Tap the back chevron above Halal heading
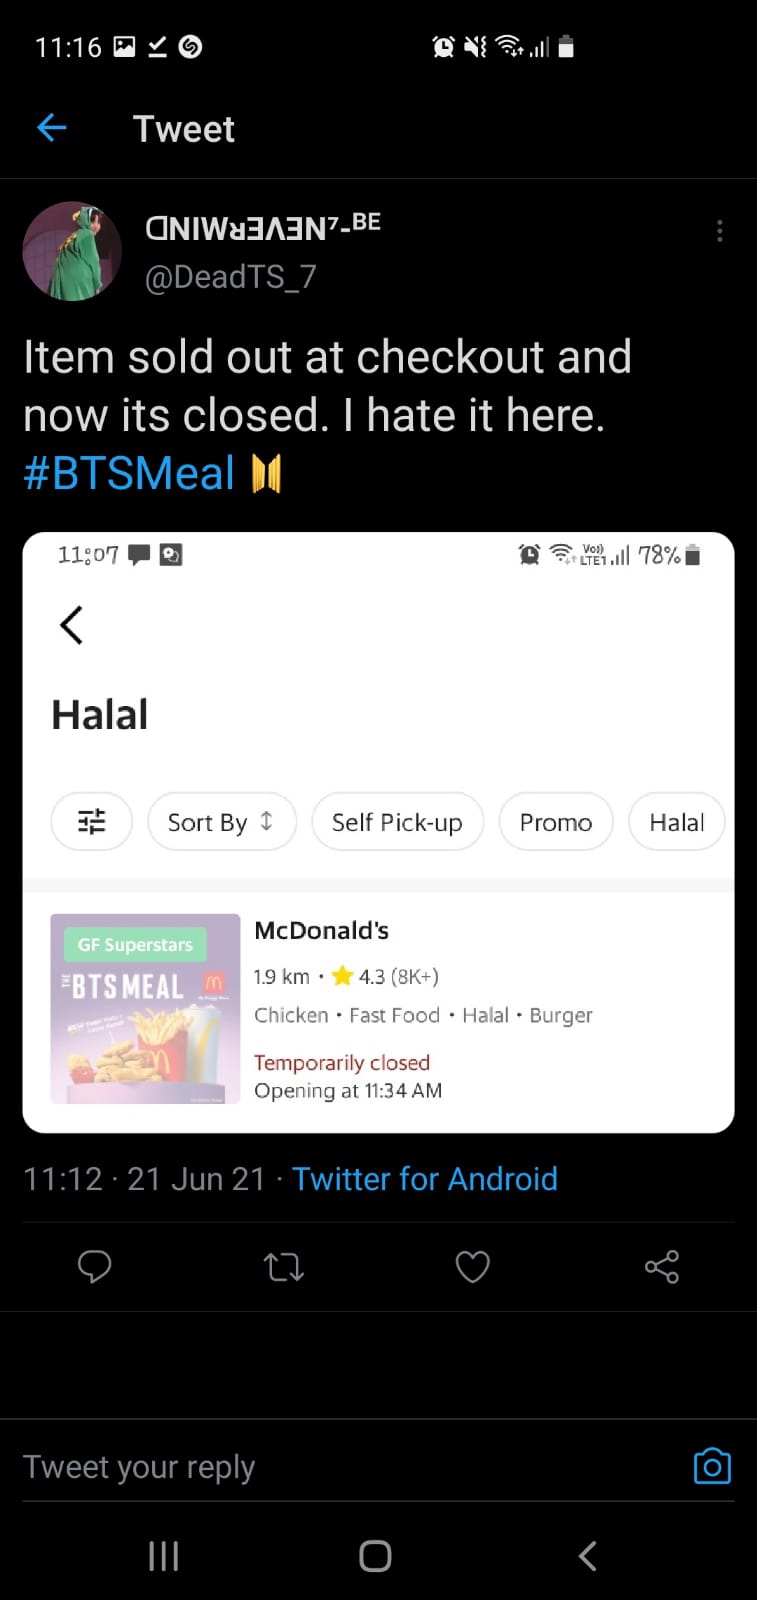757x1600 pixels. coord(71,625)
